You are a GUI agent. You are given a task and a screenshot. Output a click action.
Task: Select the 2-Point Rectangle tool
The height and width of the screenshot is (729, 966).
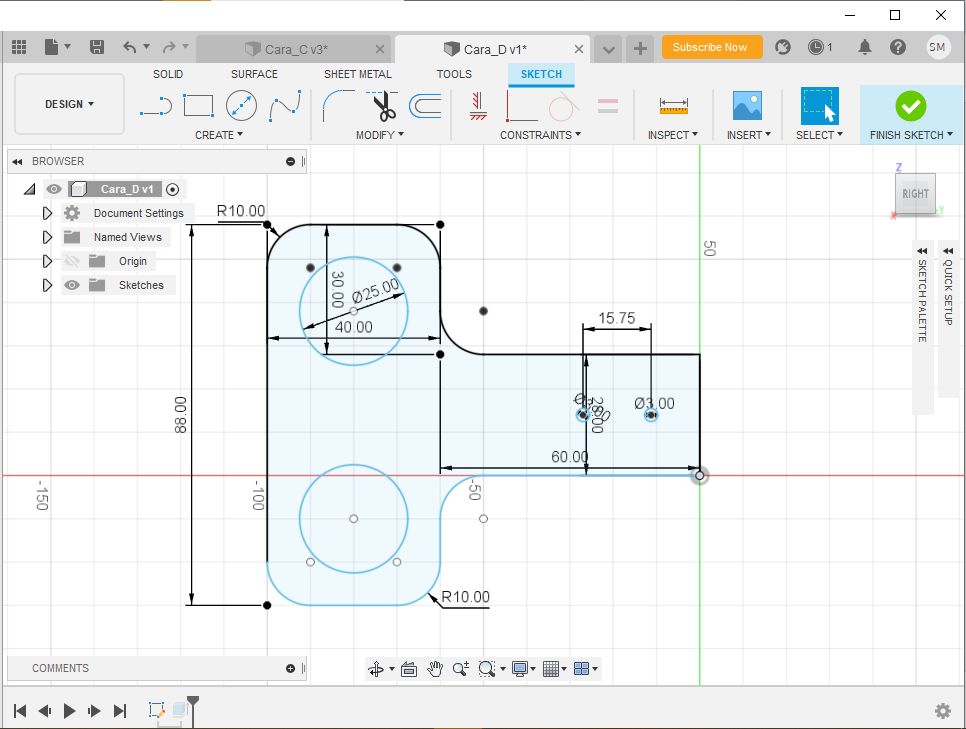point(198,106)
